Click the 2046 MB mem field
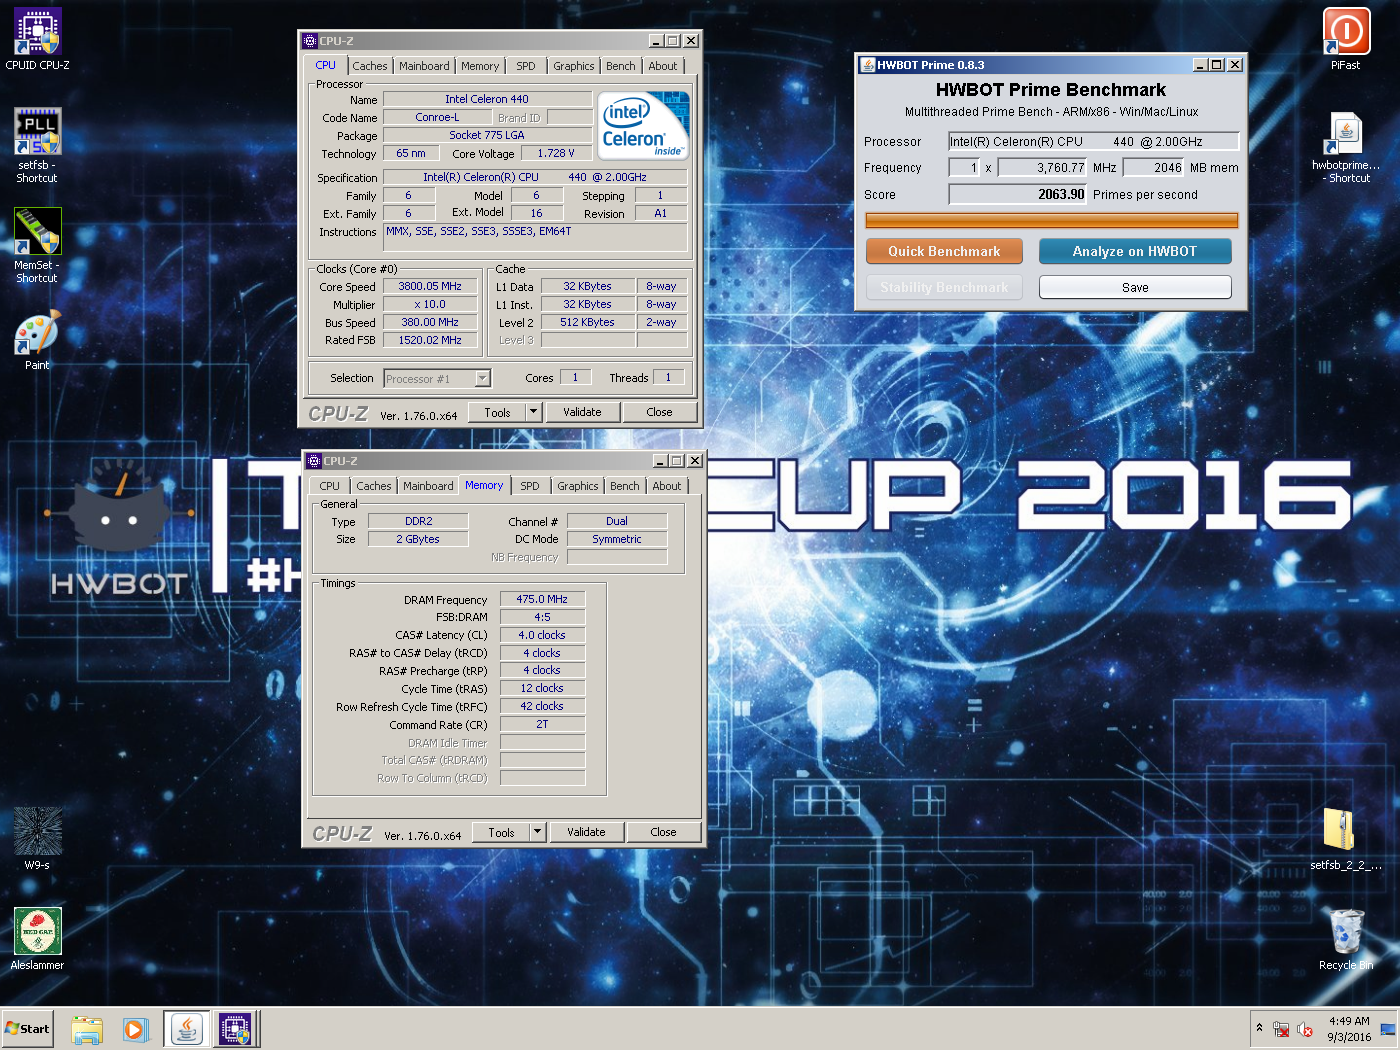 [1154, 168]
